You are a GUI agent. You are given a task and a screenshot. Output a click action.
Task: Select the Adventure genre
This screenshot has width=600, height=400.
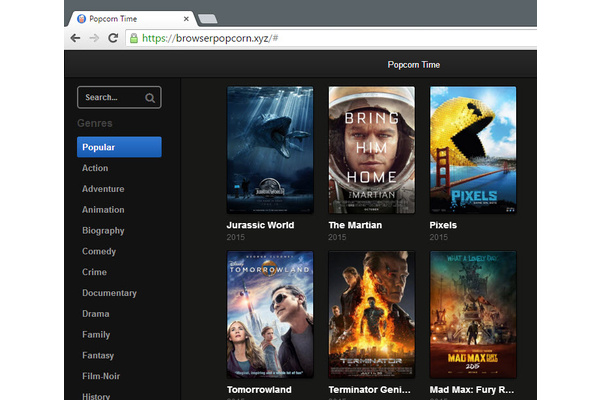pos(103,189)
